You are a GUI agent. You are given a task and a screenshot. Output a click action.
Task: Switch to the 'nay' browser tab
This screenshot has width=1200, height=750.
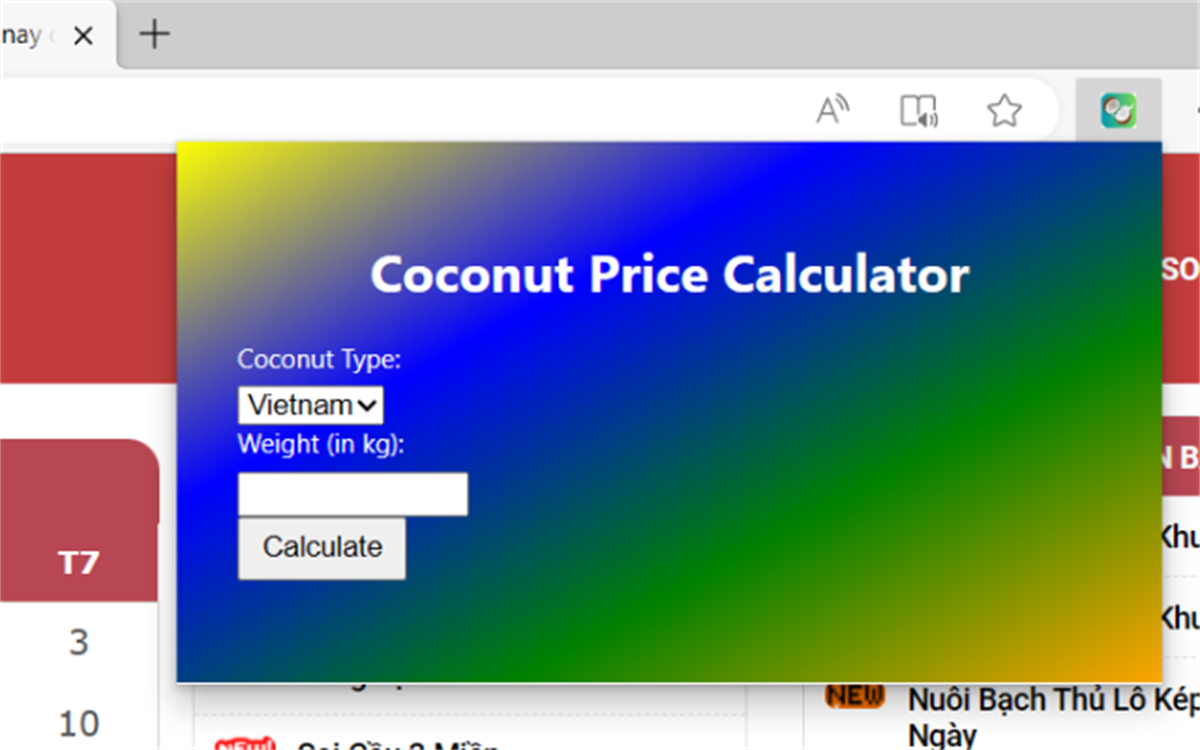coord(25,35)
